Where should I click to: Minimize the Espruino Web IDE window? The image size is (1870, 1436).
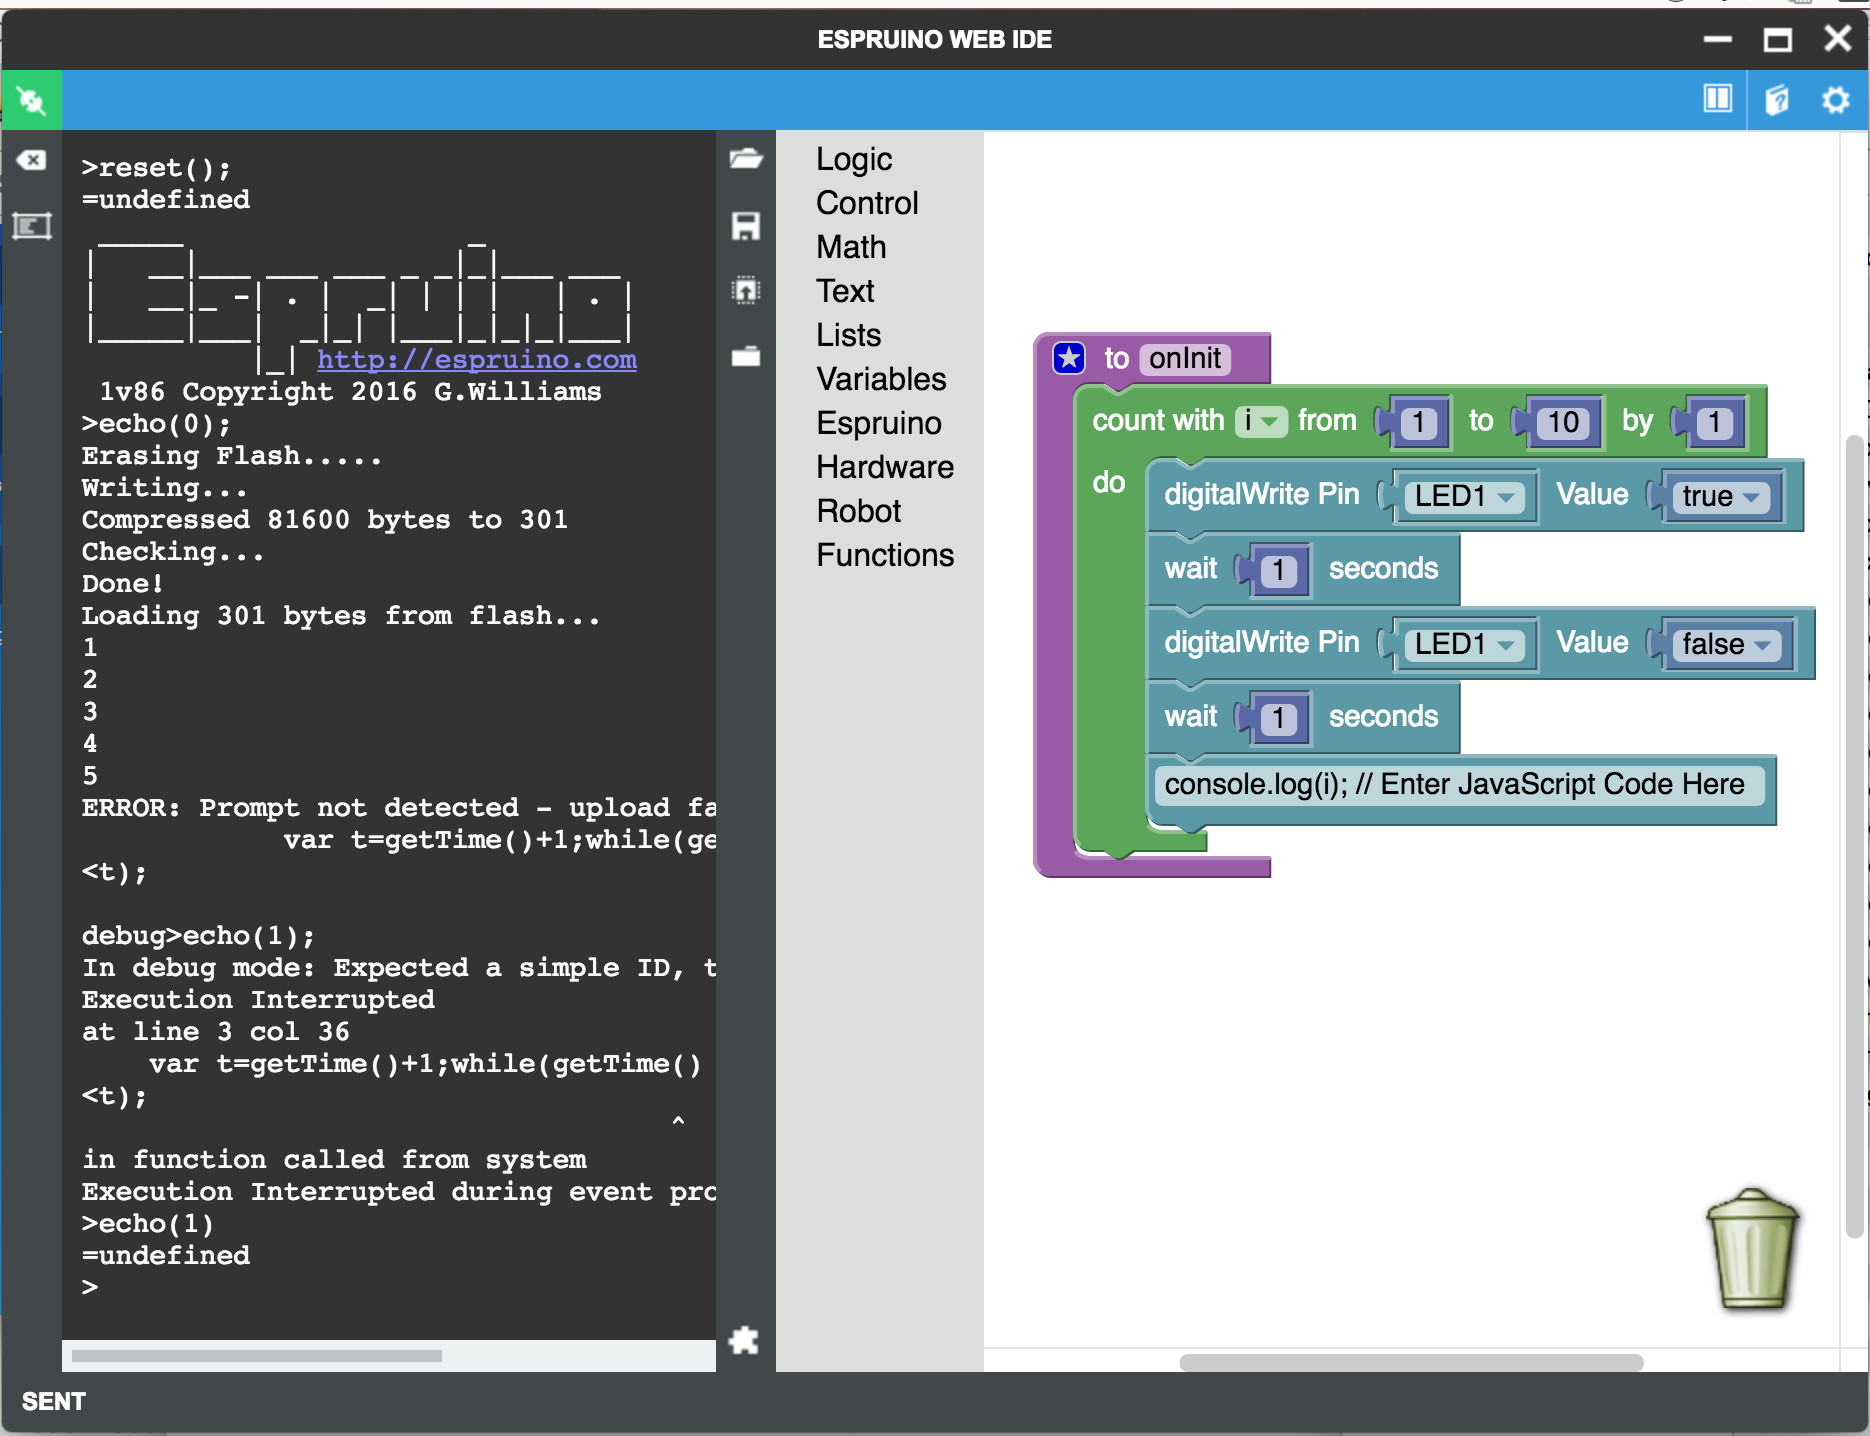(x=1718, y=40)
